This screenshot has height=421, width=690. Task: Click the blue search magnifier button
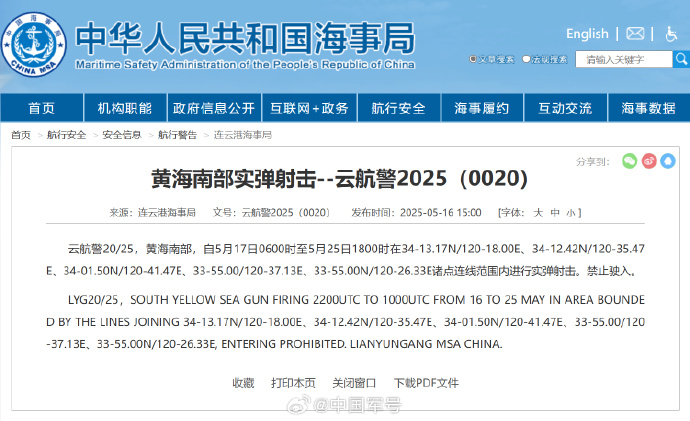point(681,59)
